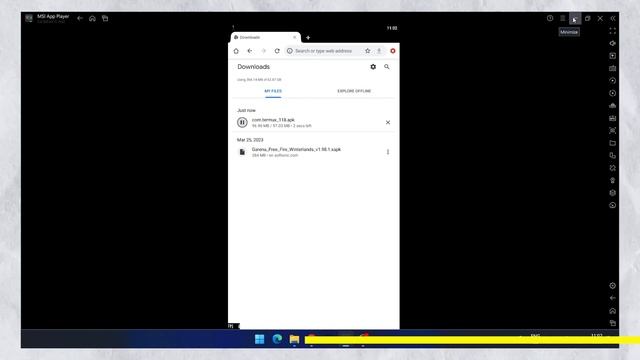Open the Windows Start menu
The width and height of the screenshot is (640, 360).
pos(260,339)
